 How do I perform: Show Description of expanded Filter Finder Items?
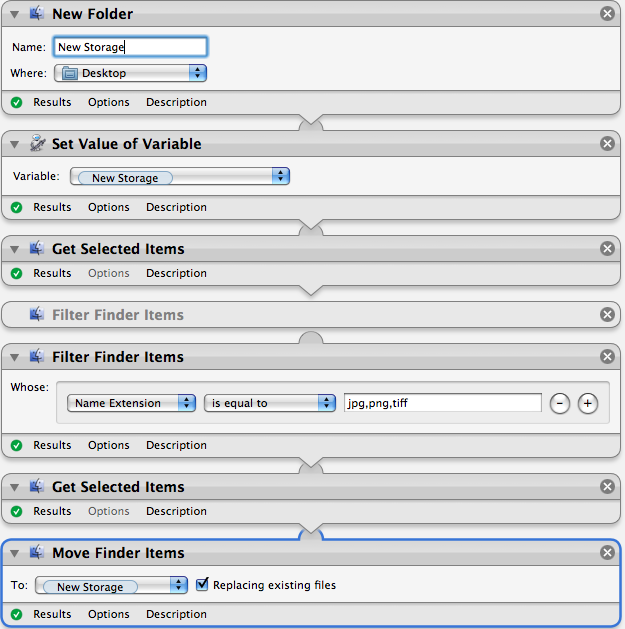click(176, 445)
